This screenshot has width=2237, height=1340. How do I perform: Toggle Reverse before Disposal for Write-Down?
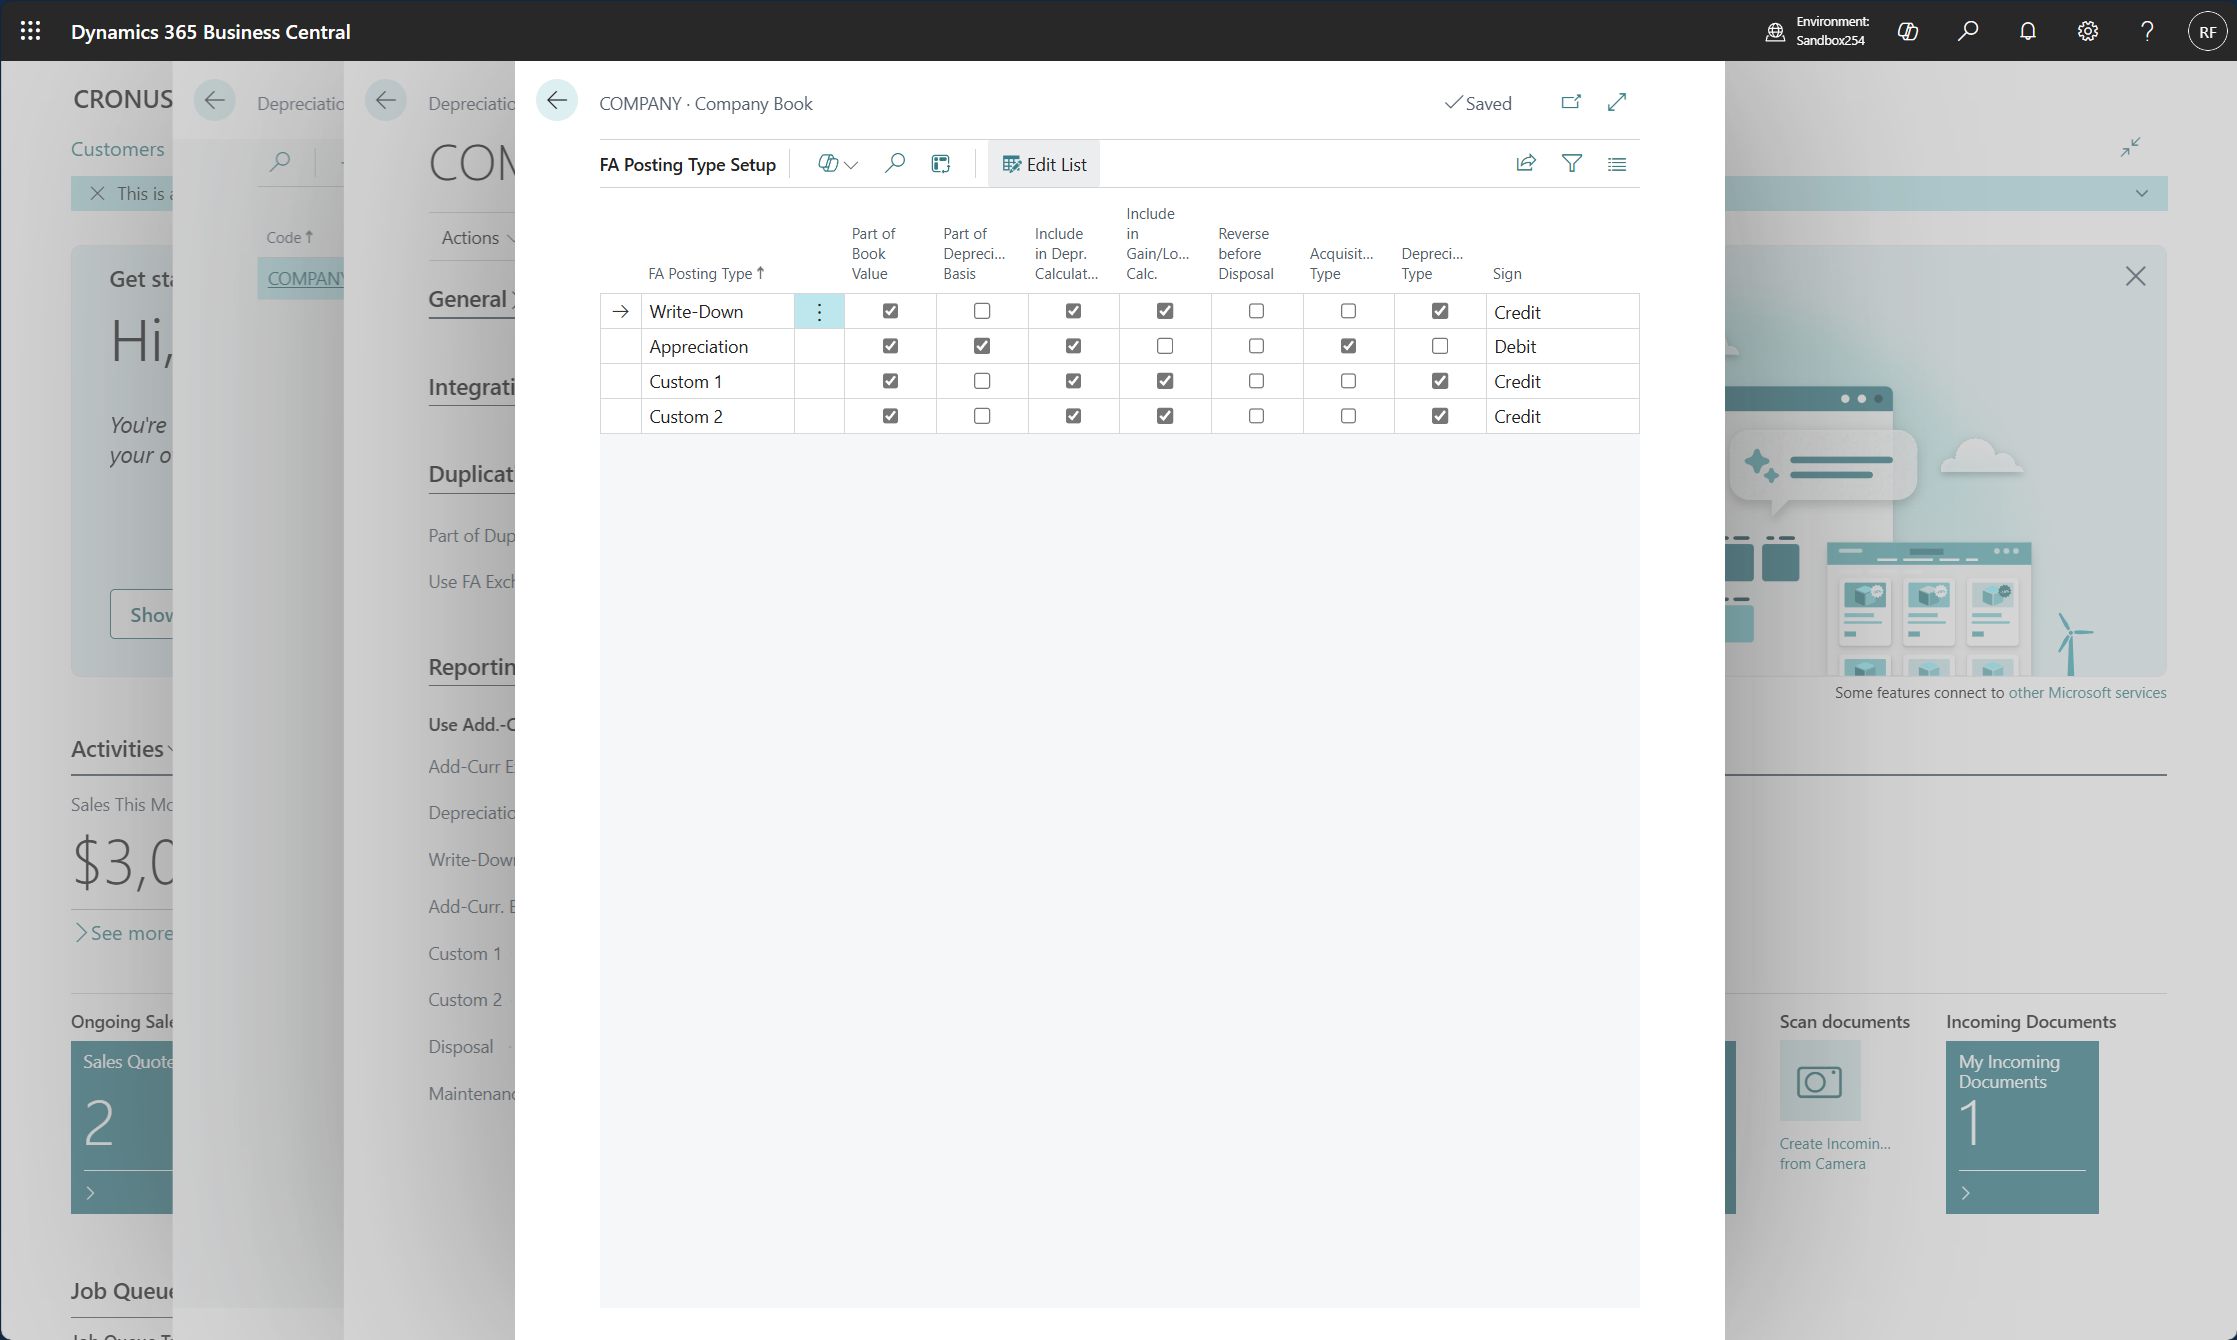pyautogui.click(x=1257, y=311)
